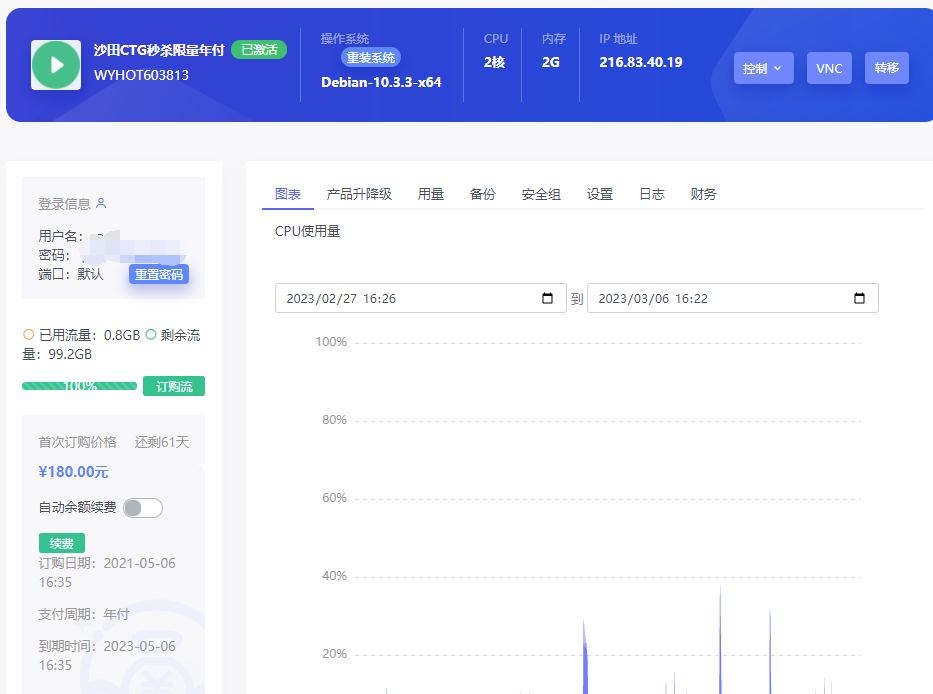933x694 pixels.
Task: Click the 重置密码 button
Action: [159, 274]
